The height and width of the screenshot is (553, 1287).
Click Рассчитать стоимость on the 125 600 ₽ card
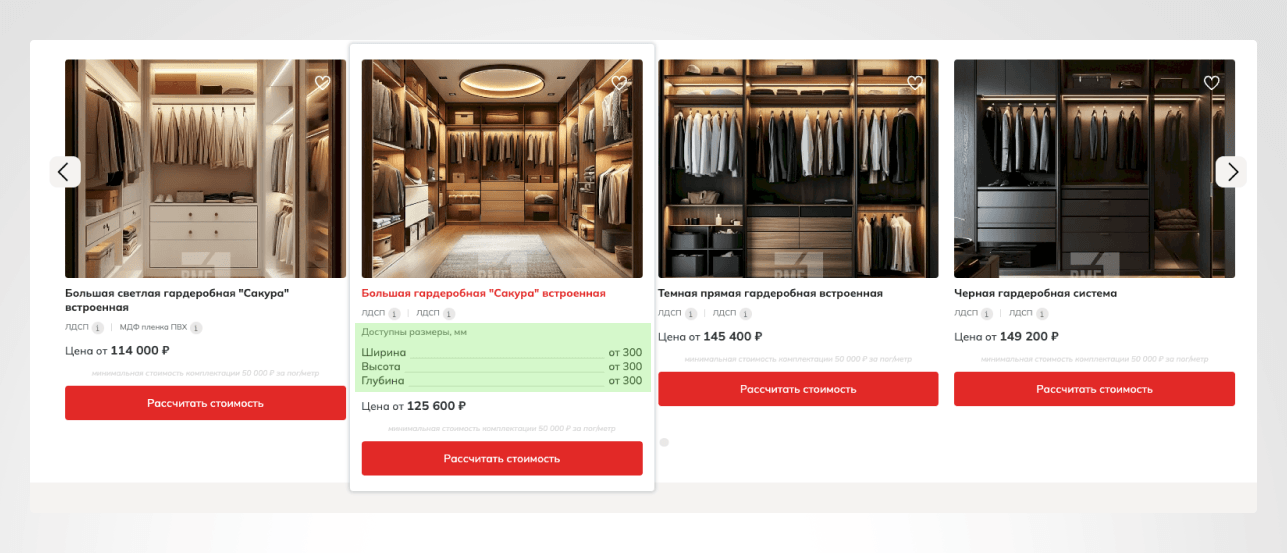502,458
